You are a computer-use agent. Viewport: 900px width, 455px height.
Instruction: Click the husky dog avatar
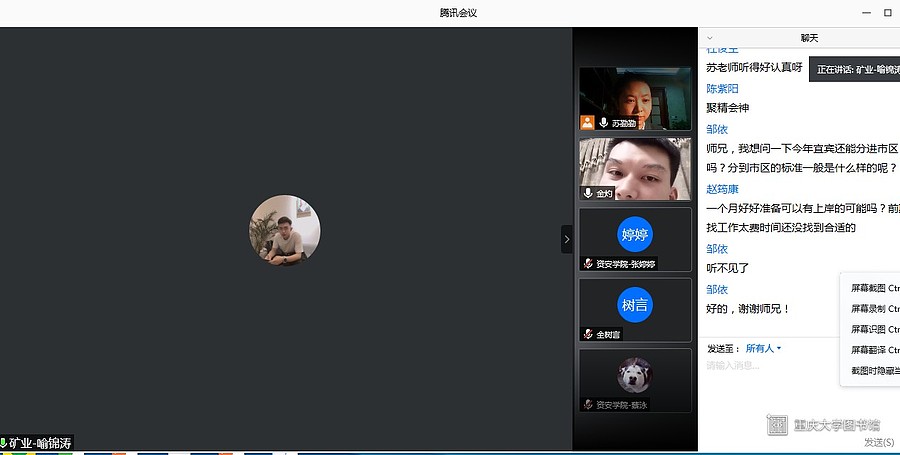click(x=635, y=375)
